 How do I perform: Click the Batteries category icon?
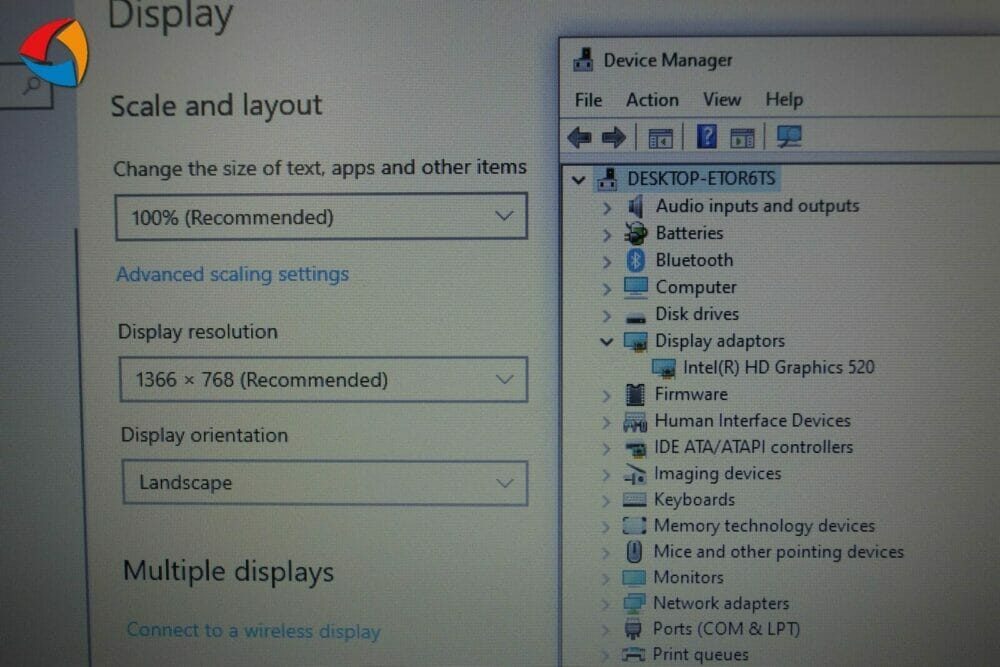pyautogui.click(x=635, y=233)
